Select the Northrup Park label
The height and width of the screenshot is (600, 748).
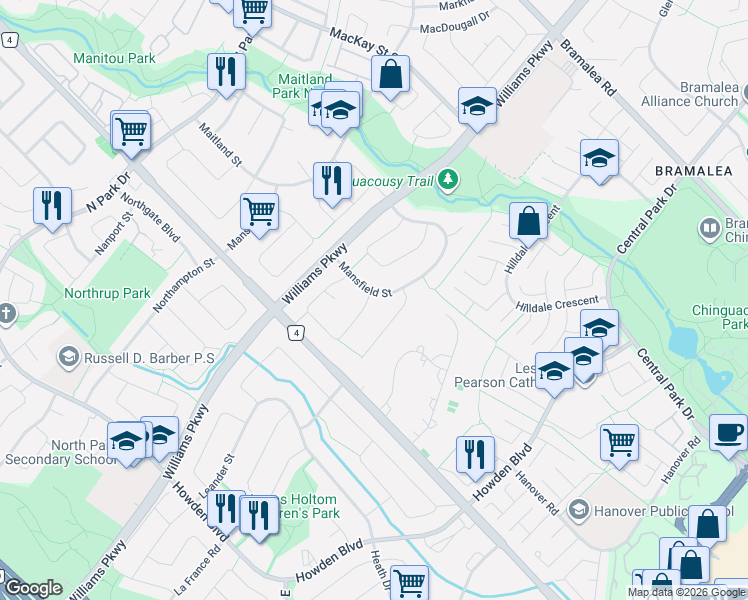(107, 293)
